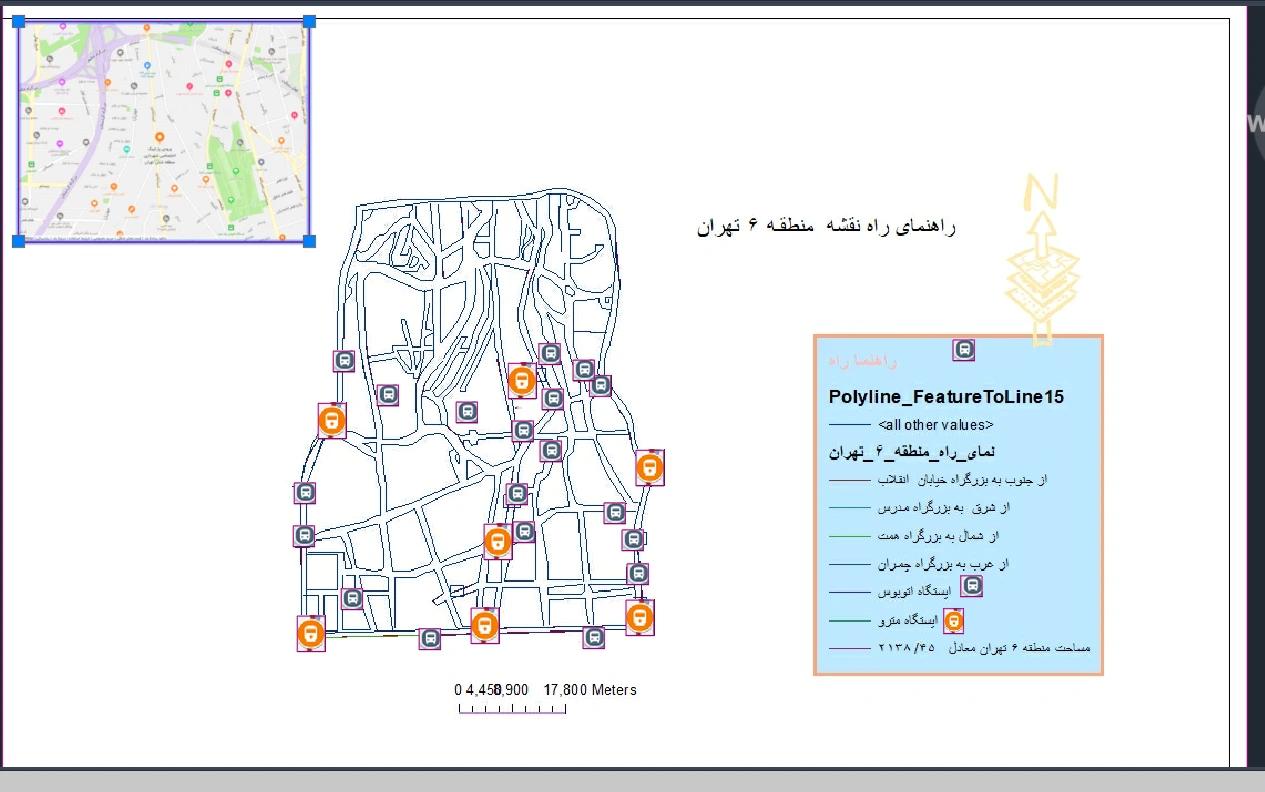Image resolution: width=1265 pixels, height=792 pixels.
Task: Click the scale bar in Meters
Action: tap(512, 708)
